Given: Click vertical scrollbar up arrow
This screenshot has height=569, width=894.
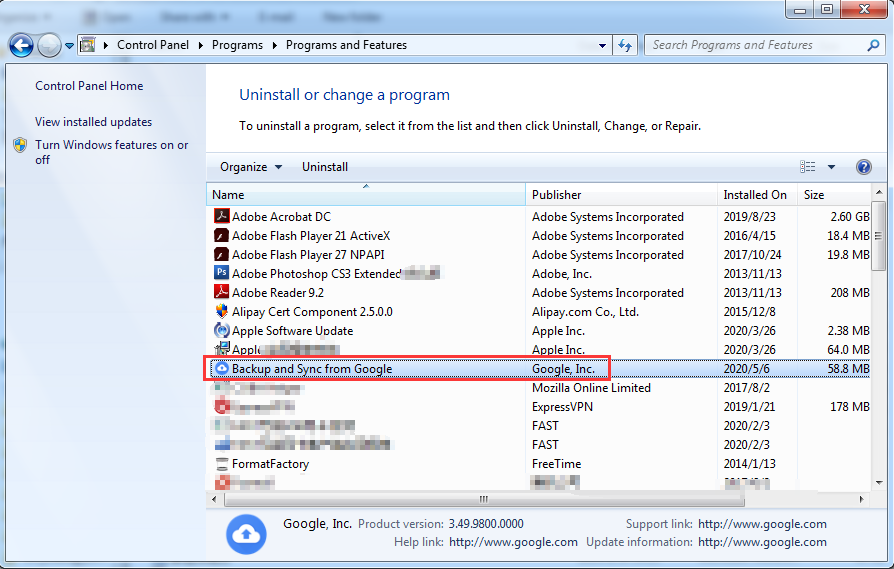Looking at the screenshot, I should click(879, 192).
